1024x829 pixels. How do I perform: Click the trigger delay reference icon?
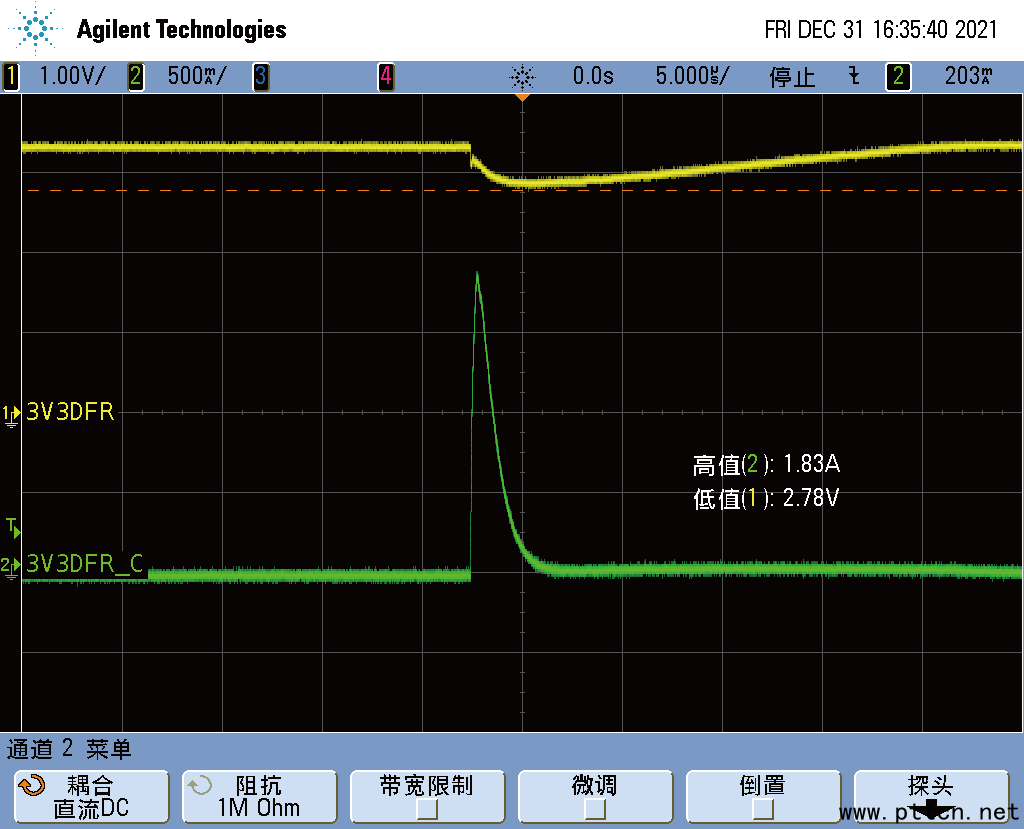pyautogui.click(x=522, y=77)
